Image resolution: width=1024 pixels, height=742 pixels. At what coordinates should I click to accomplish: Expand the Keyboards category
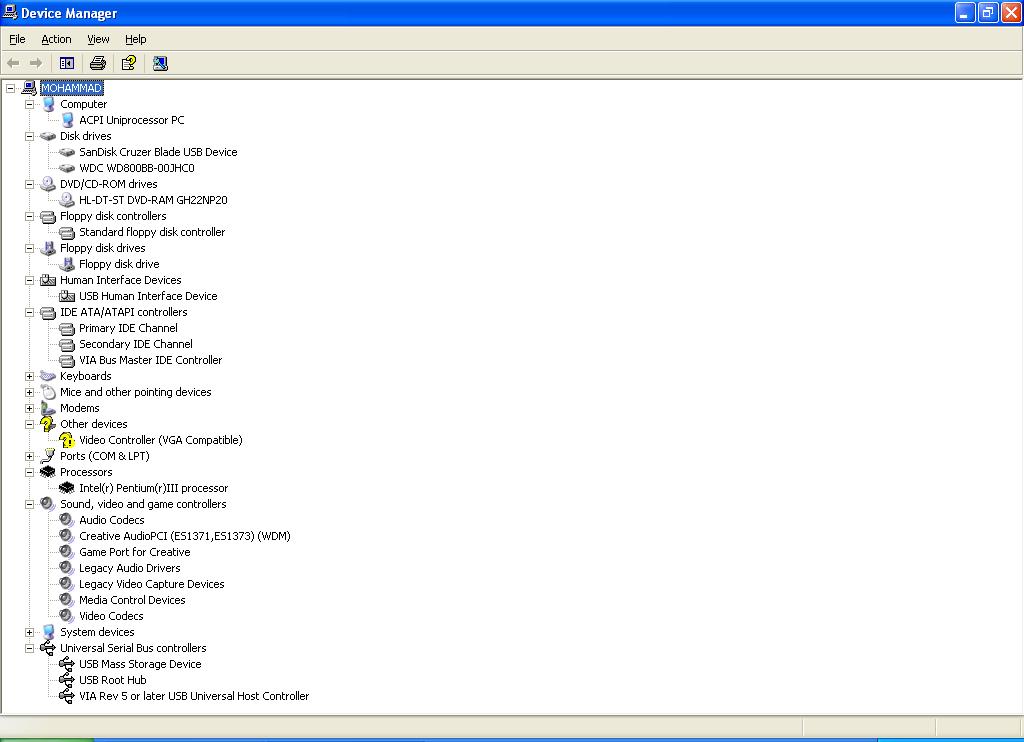click(29, 376)
